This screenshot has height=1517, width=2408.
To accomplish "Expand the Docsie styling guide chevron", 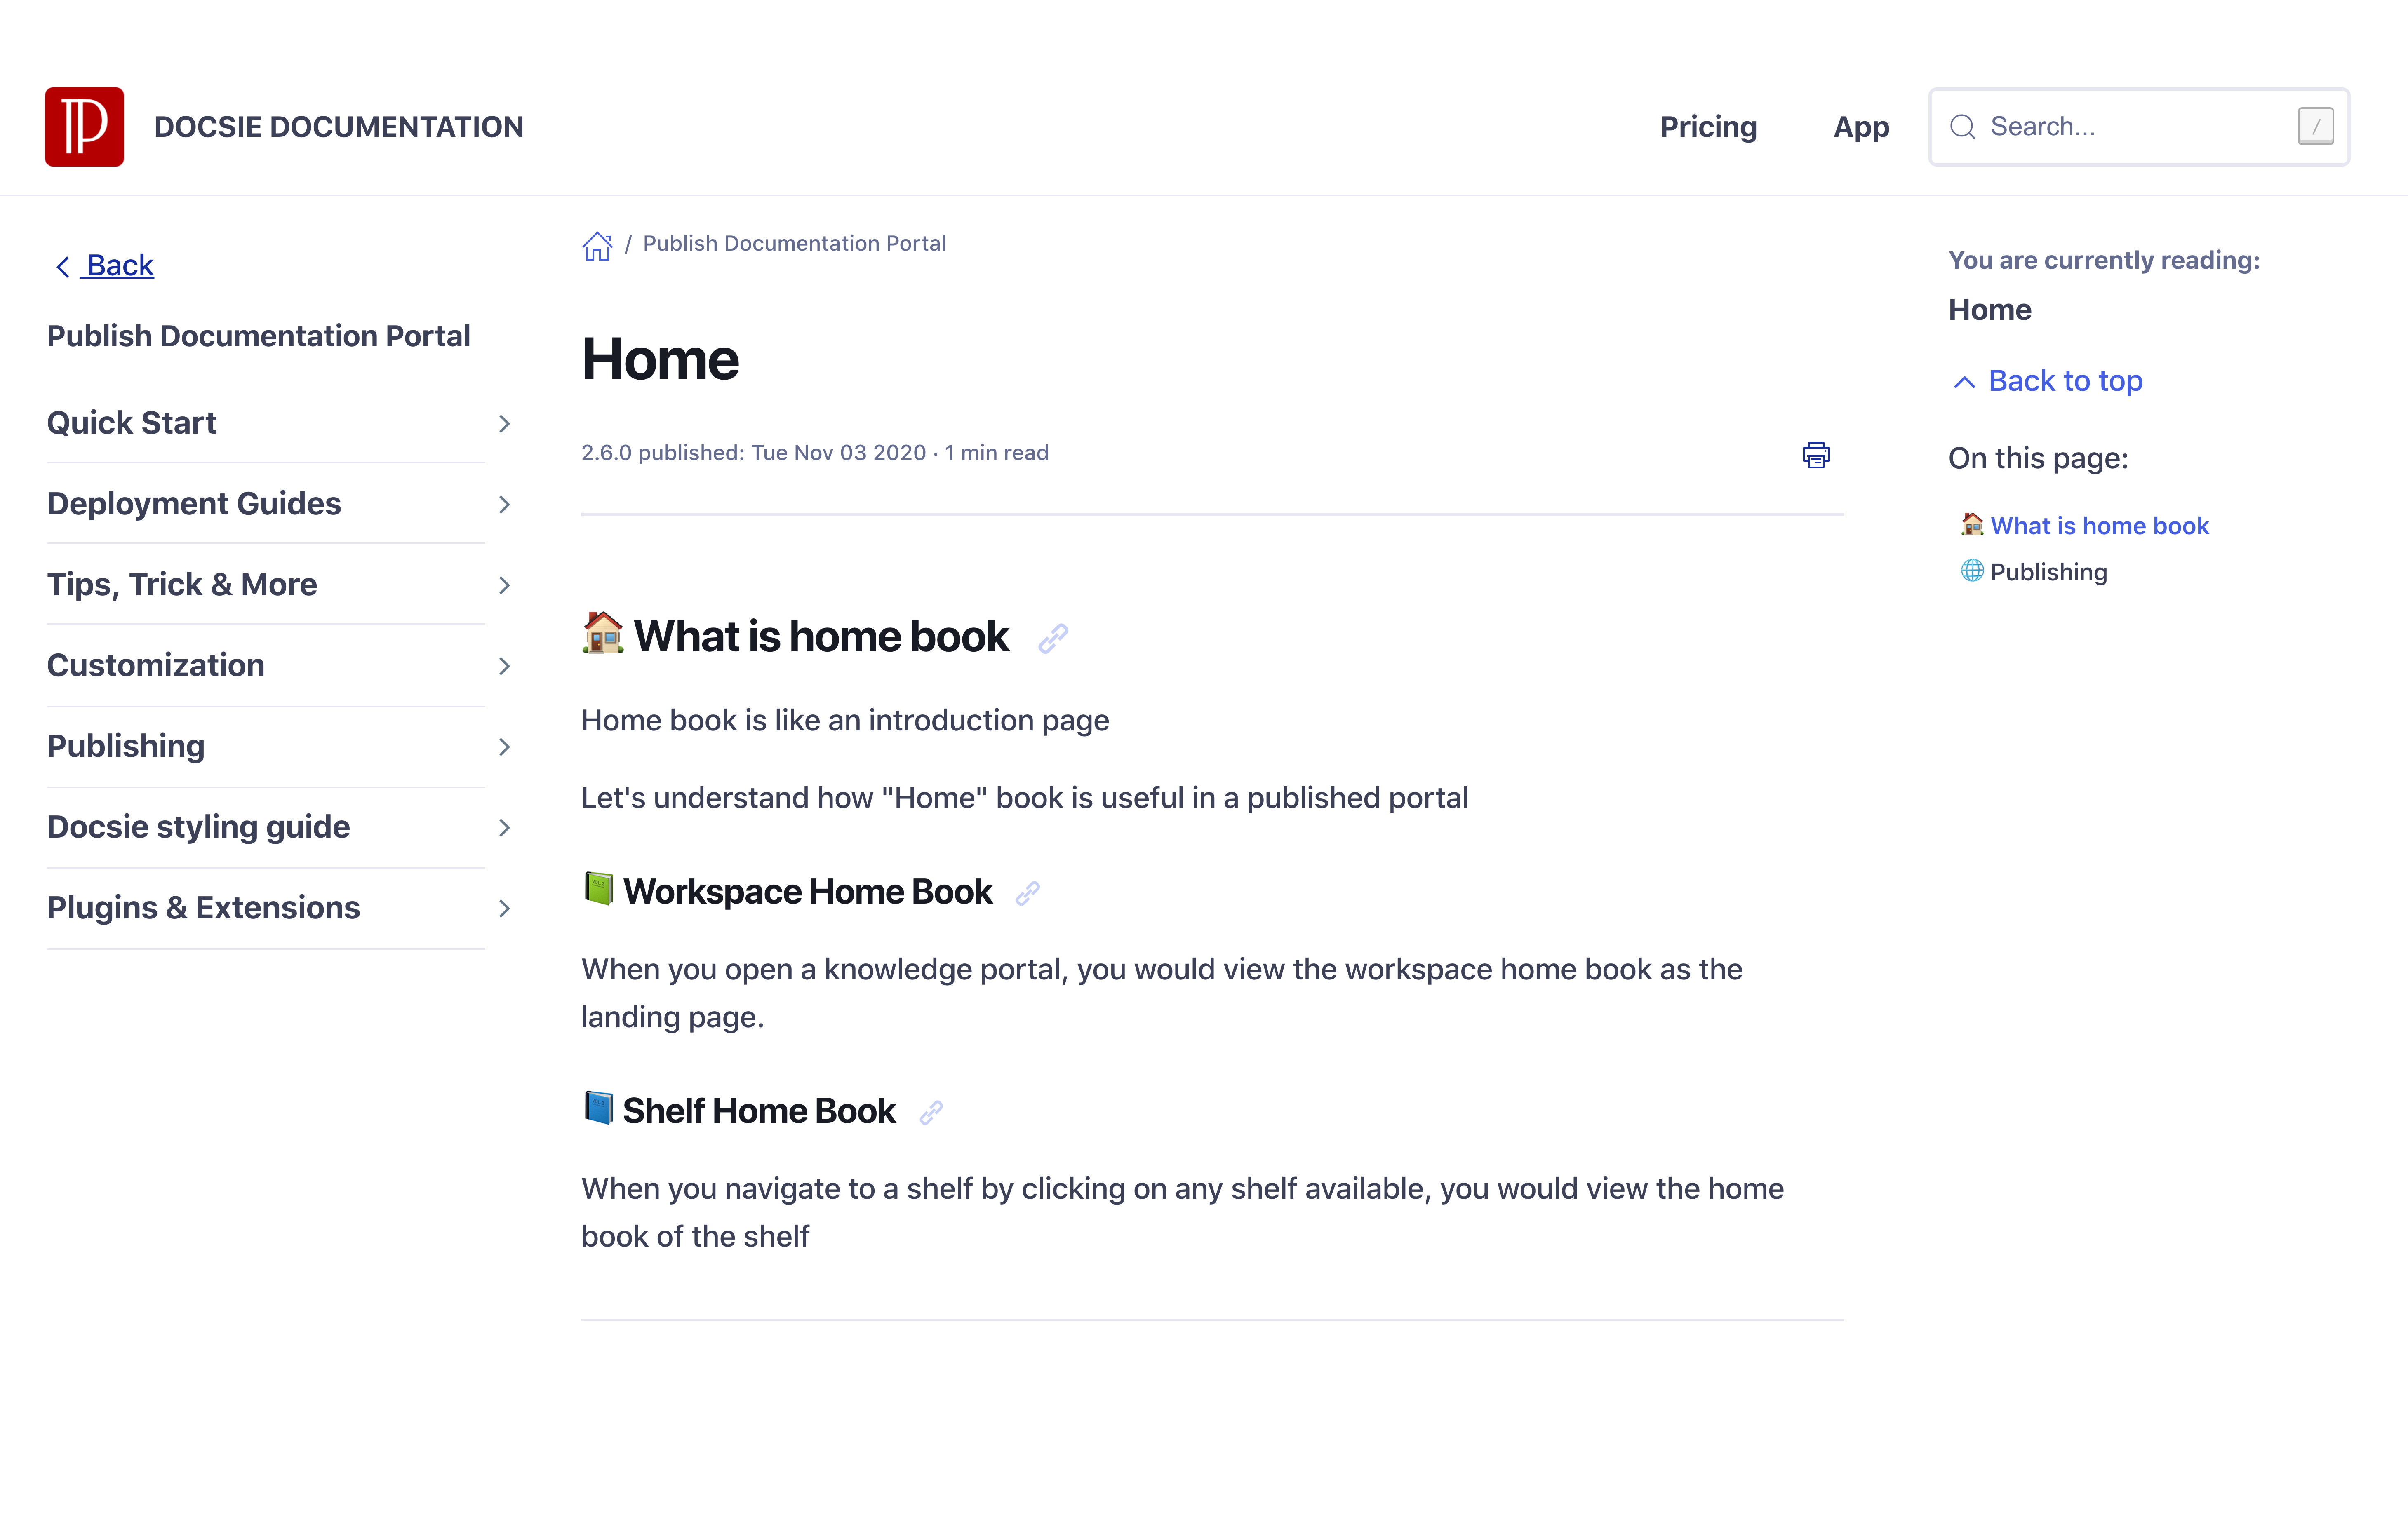I will [x=504, y=828].
